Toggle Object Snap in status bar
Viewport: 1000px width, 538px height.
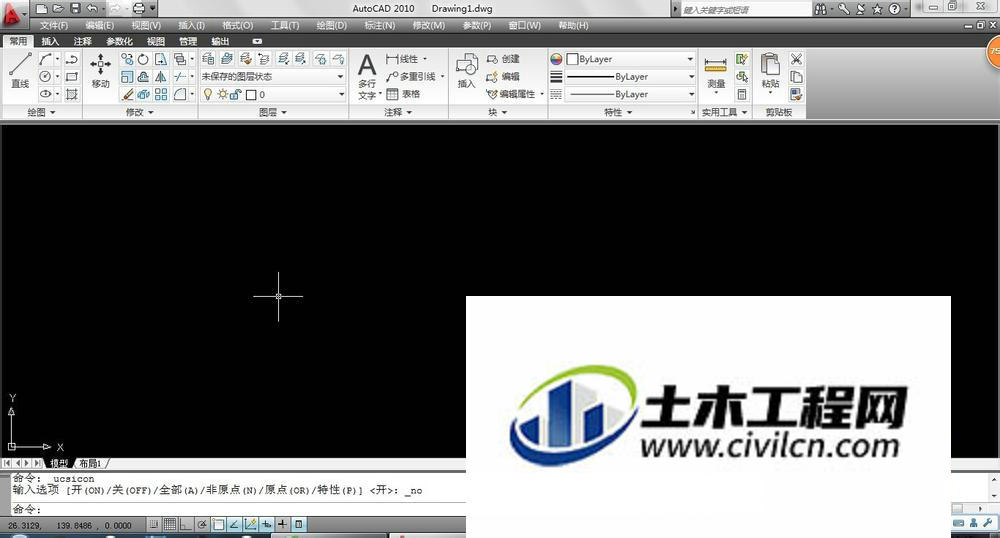coord(218,525)
